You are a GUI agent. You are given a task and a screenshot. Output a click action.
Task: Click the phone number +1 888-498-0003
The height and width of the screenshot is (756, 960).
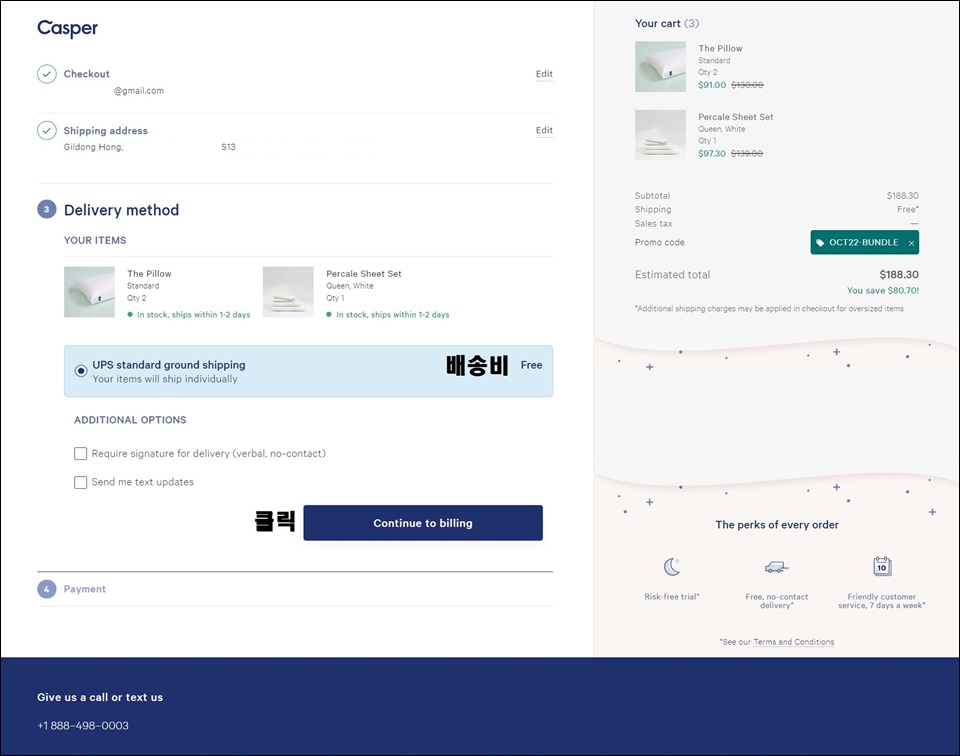click(83, 726)
